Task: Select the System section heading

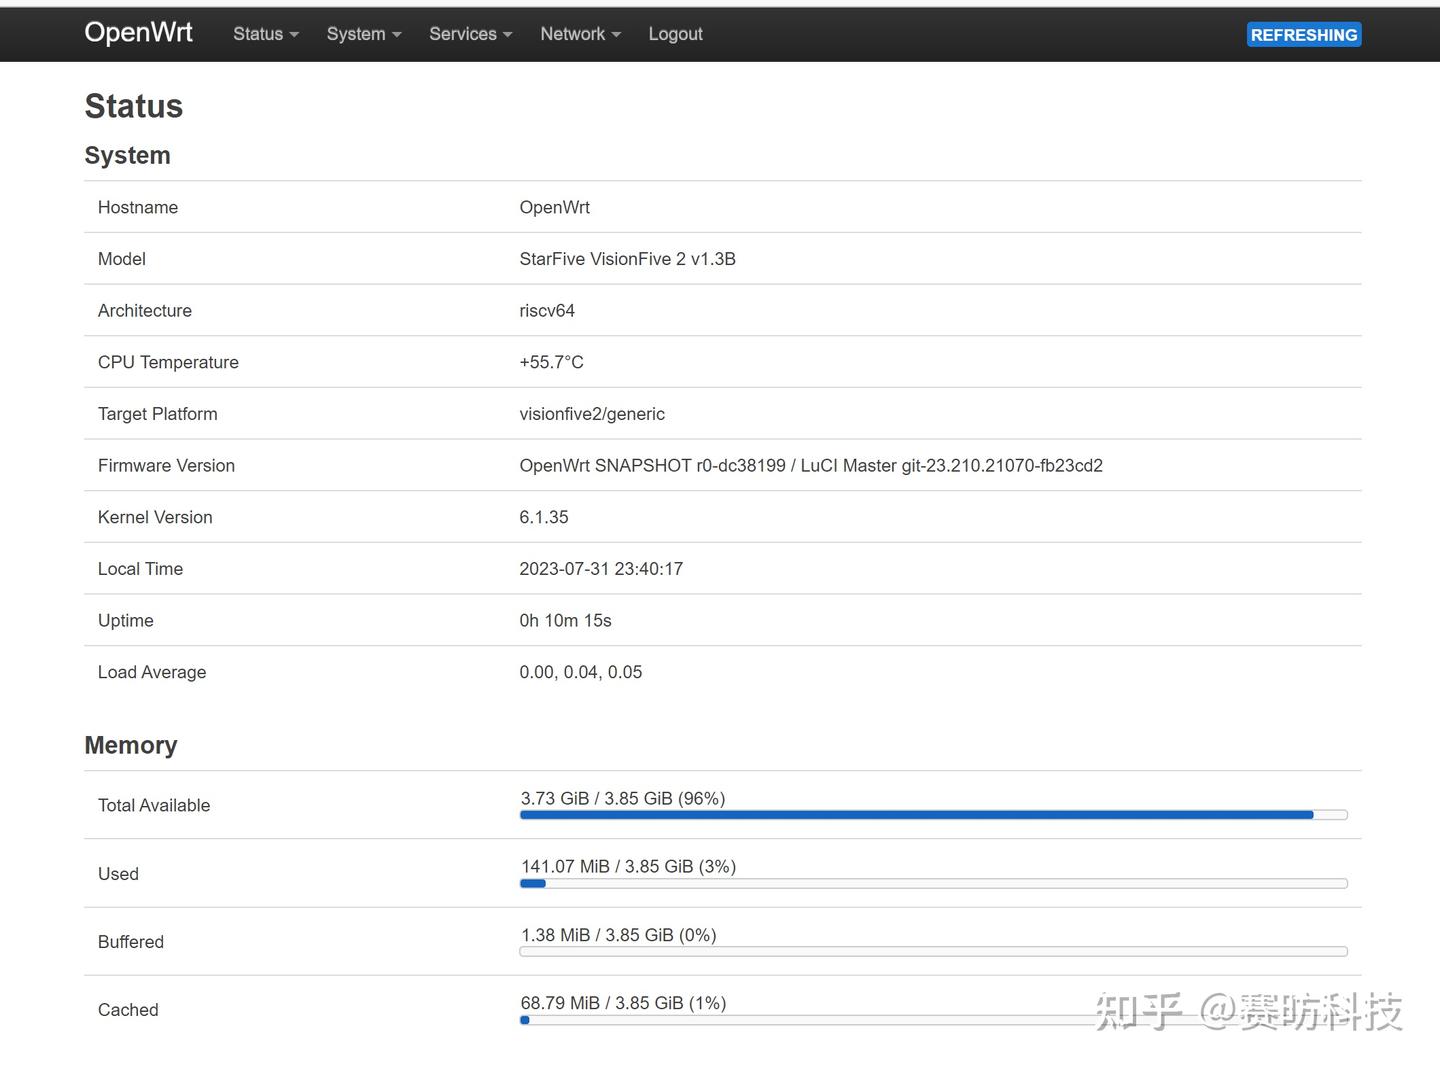Action: [128, 155]
